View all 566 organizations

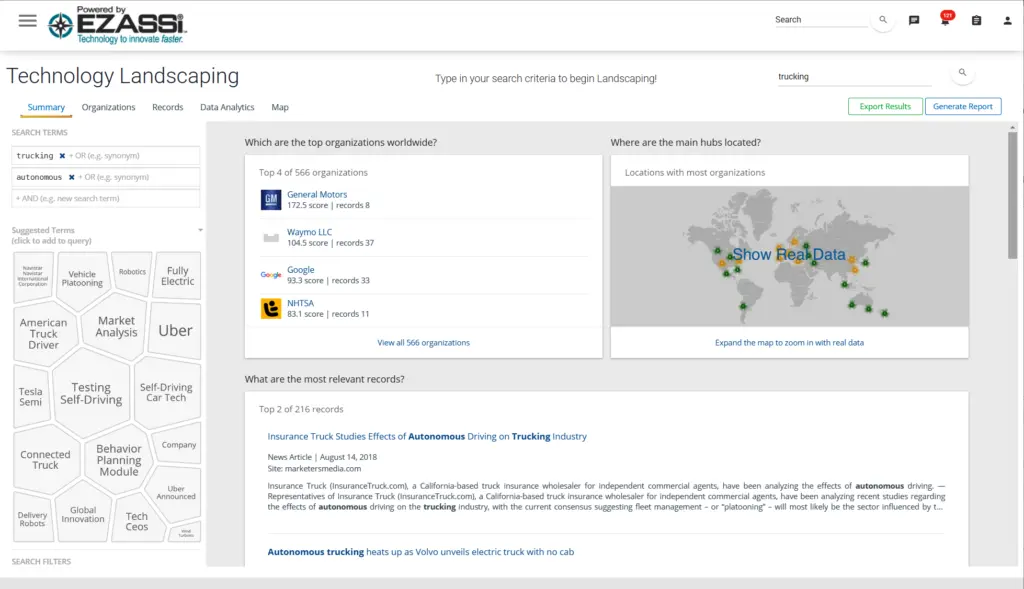[x=423, y=343]
